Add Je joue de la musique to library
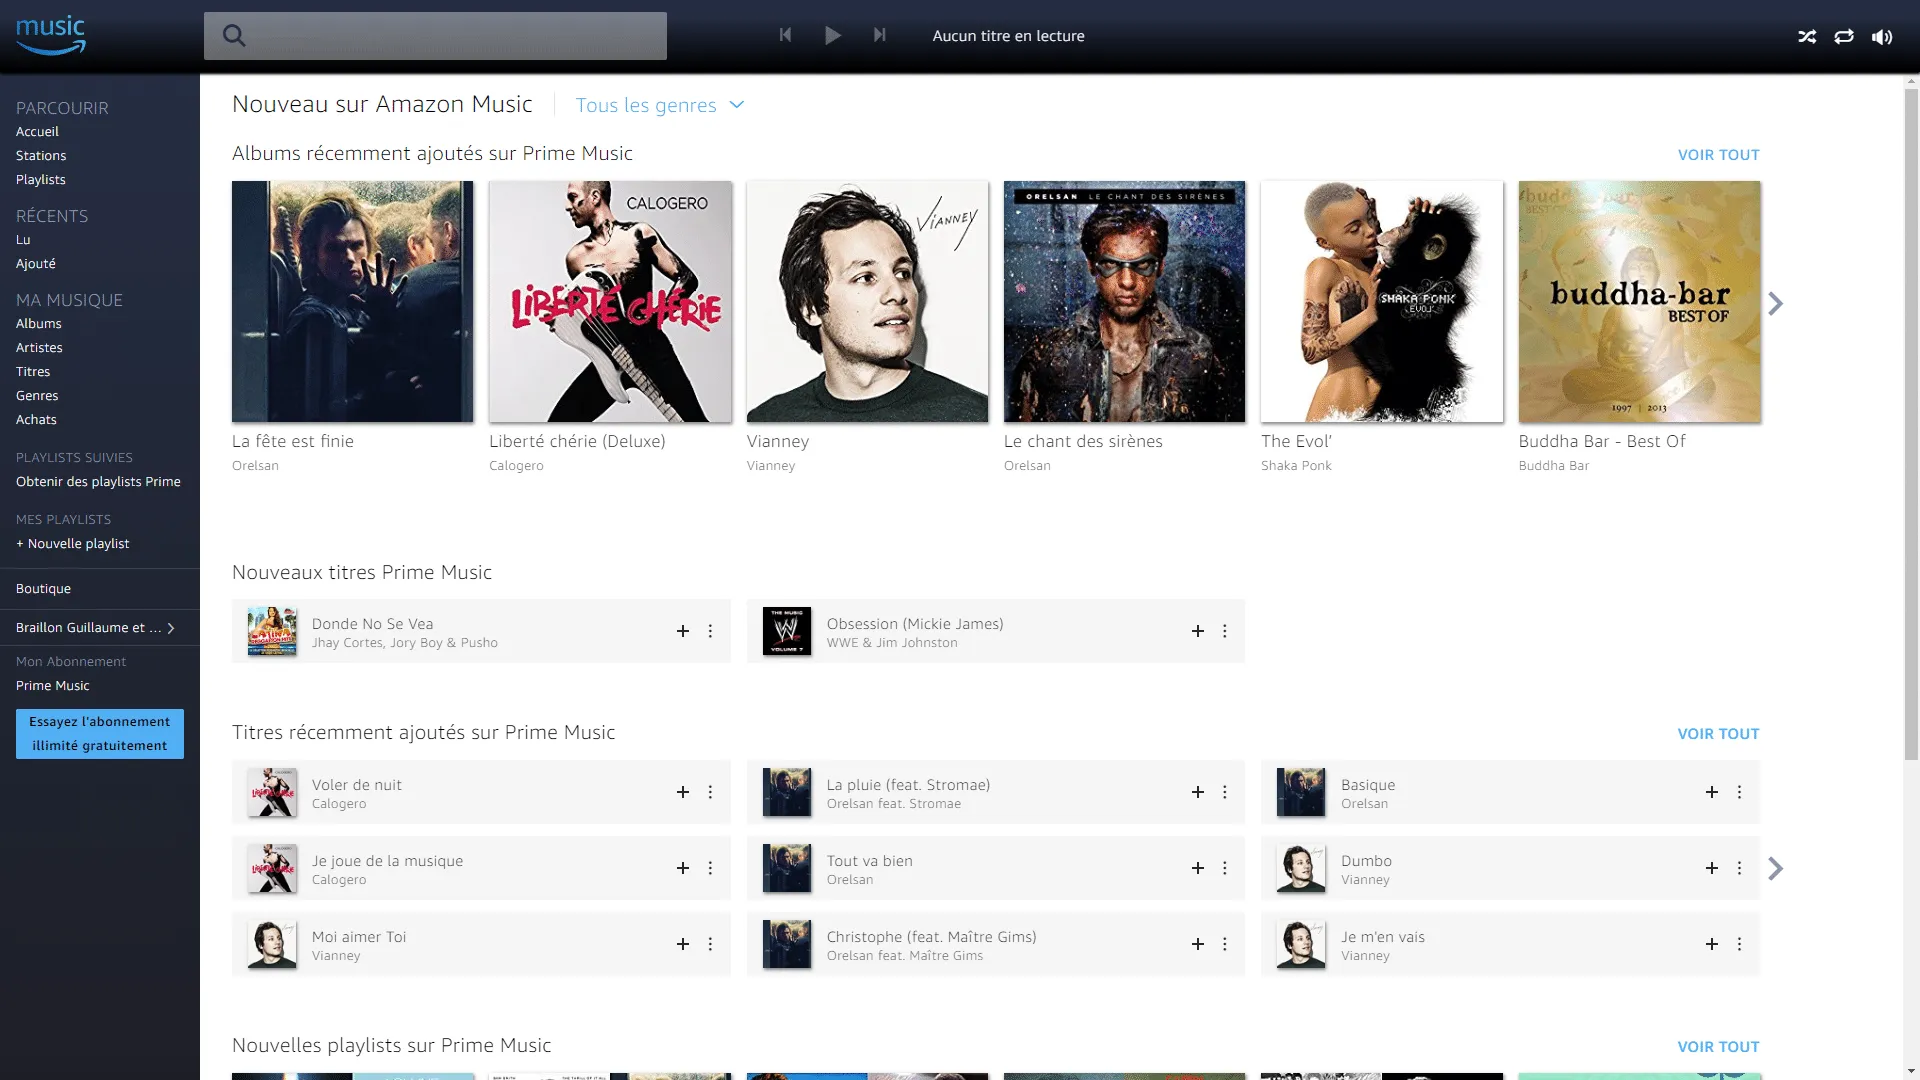 (x=683, y=868)
